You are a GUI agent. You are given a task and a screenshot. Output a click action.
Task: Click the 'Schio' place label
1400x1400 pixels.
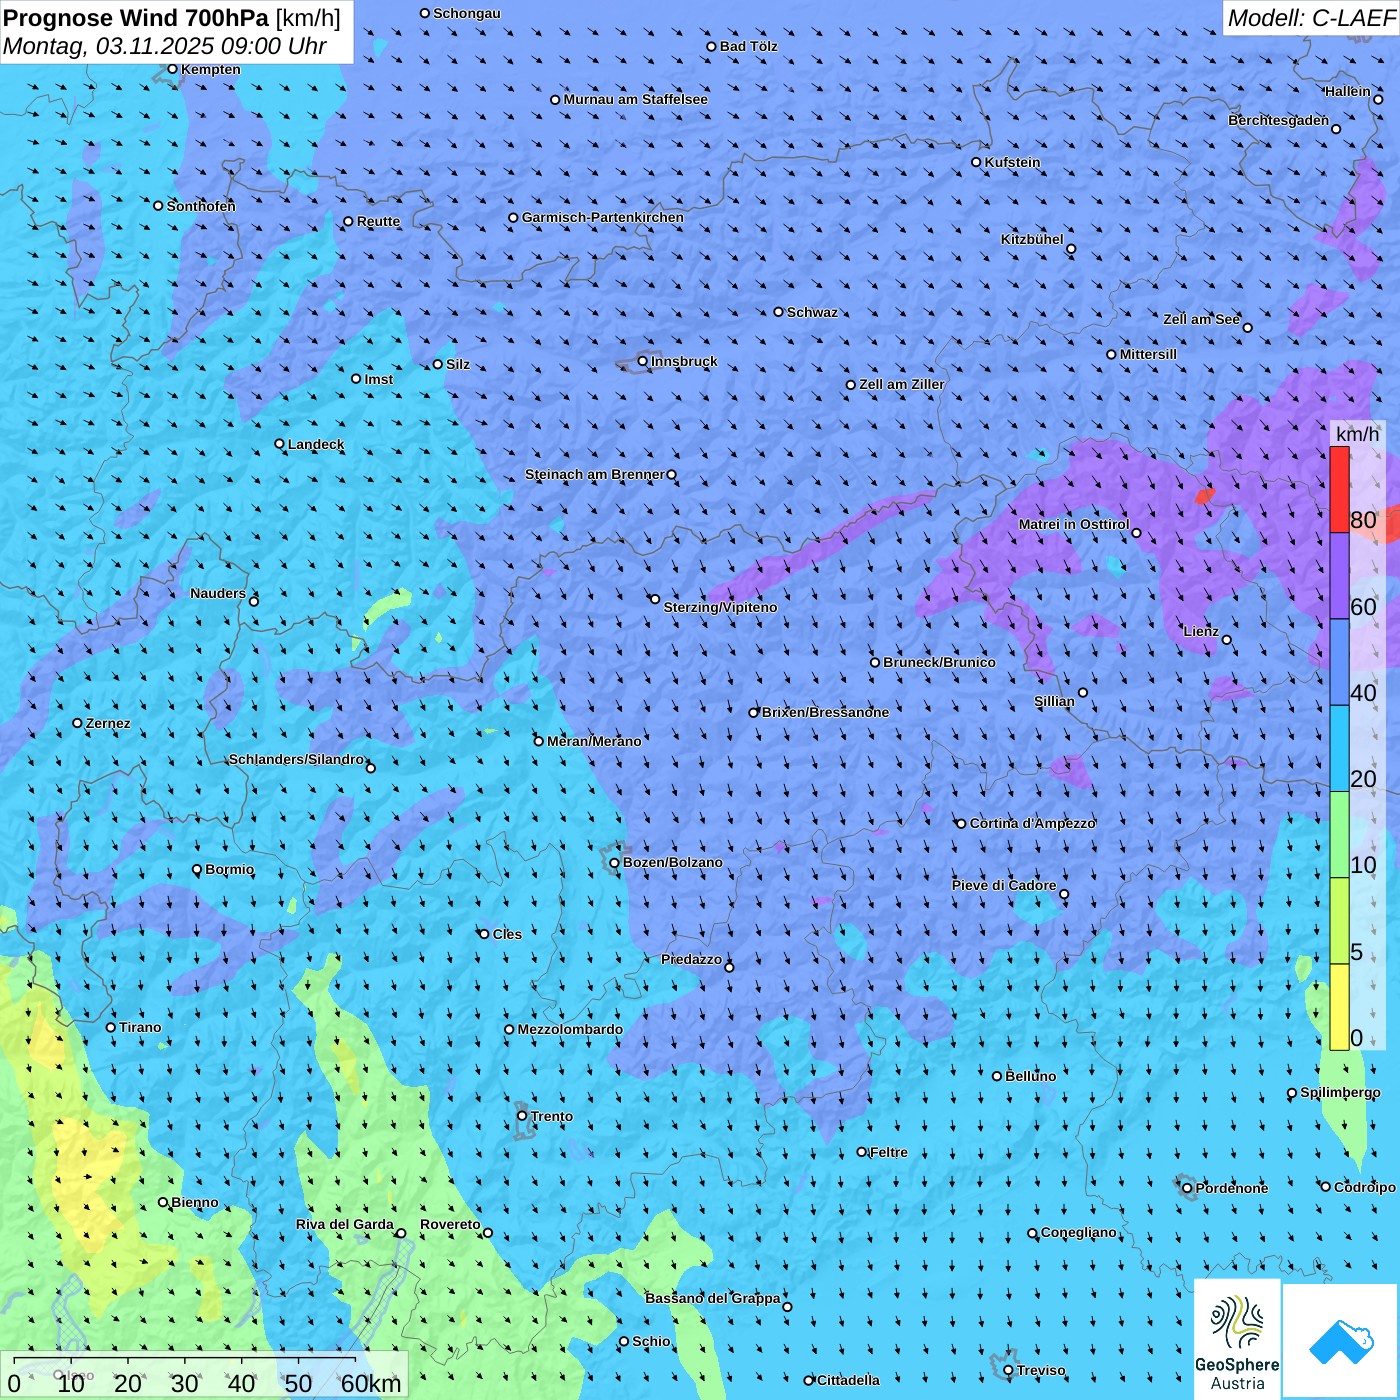pos(651,1341)
